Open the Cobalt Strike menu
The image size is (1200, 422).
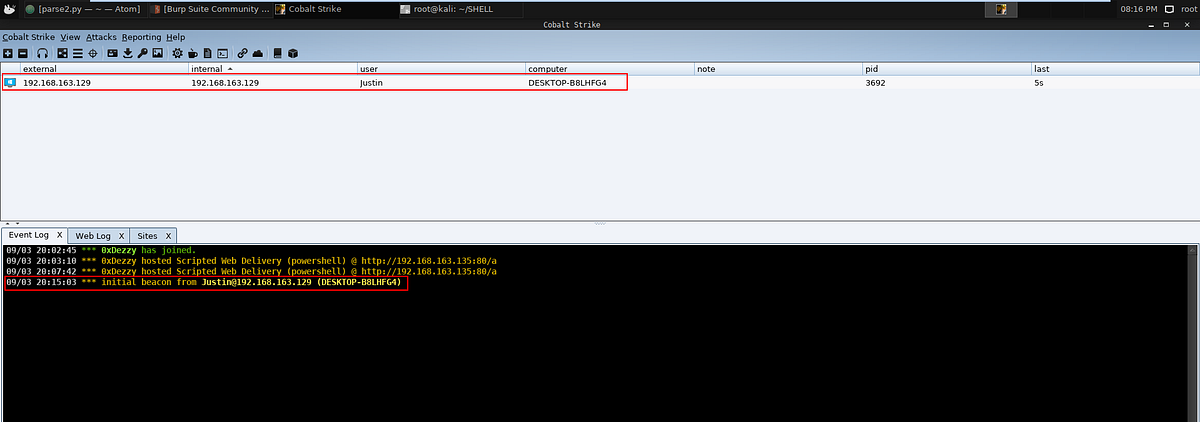pyautogui.click(x=29, y=37)
